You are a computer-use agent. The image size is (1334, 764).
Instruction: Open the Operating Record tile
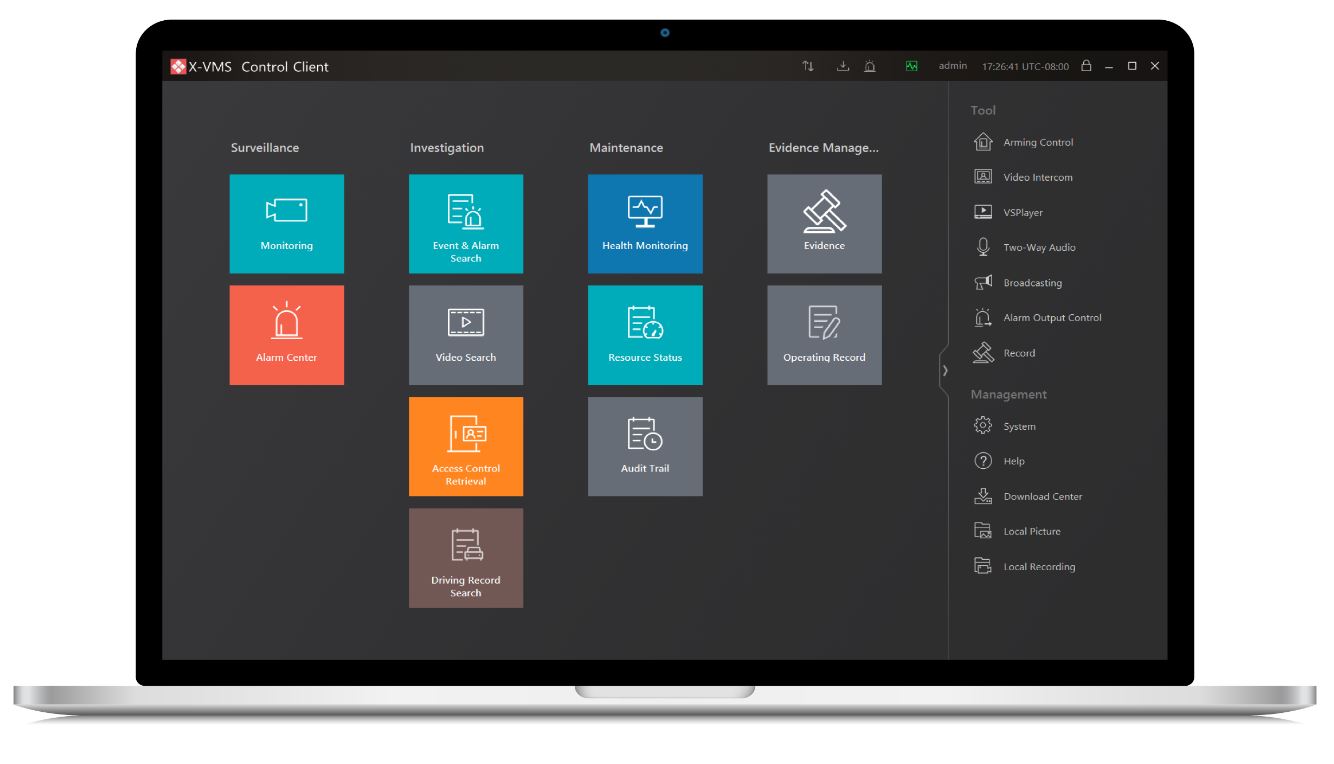pos(824,335)
